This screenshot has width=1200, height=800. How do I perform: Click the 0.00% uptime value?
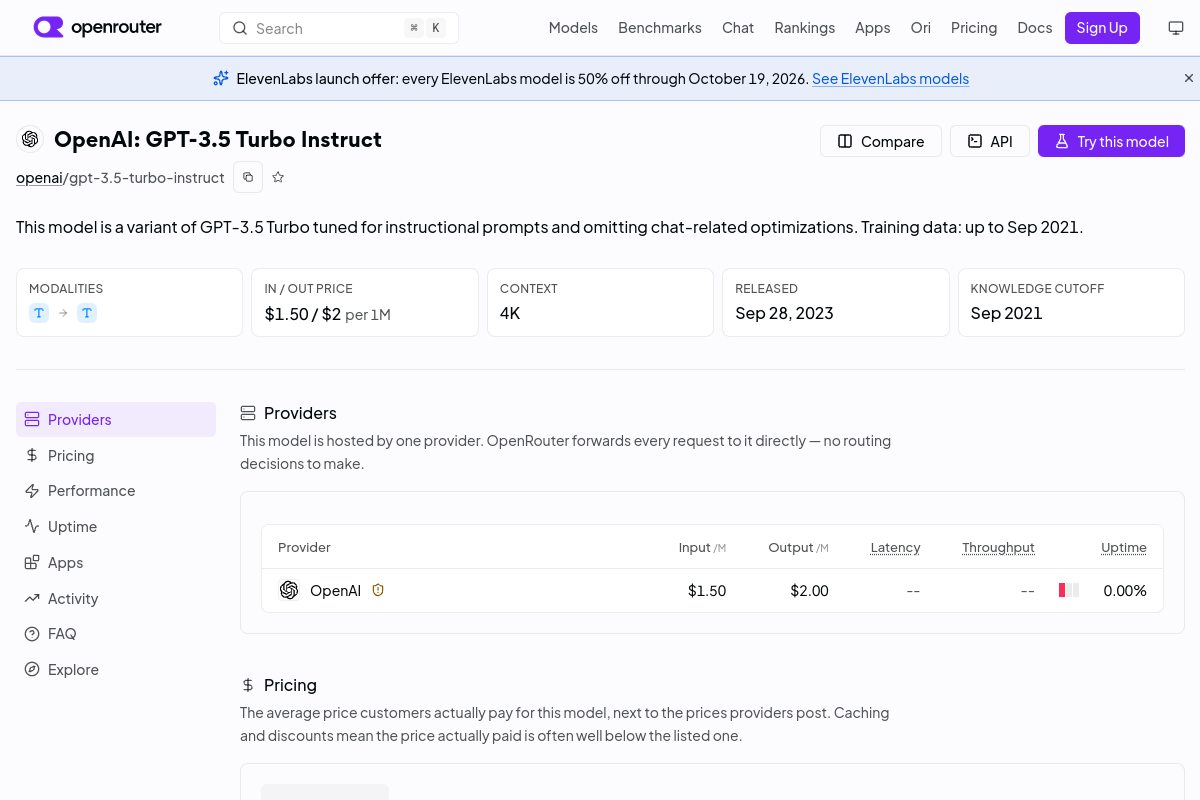[x=1125, y=591]
